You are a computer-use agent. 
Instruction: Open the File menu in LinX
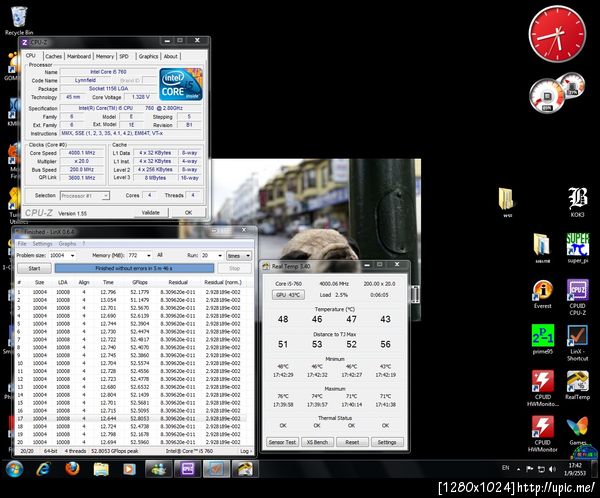[22, 244]
